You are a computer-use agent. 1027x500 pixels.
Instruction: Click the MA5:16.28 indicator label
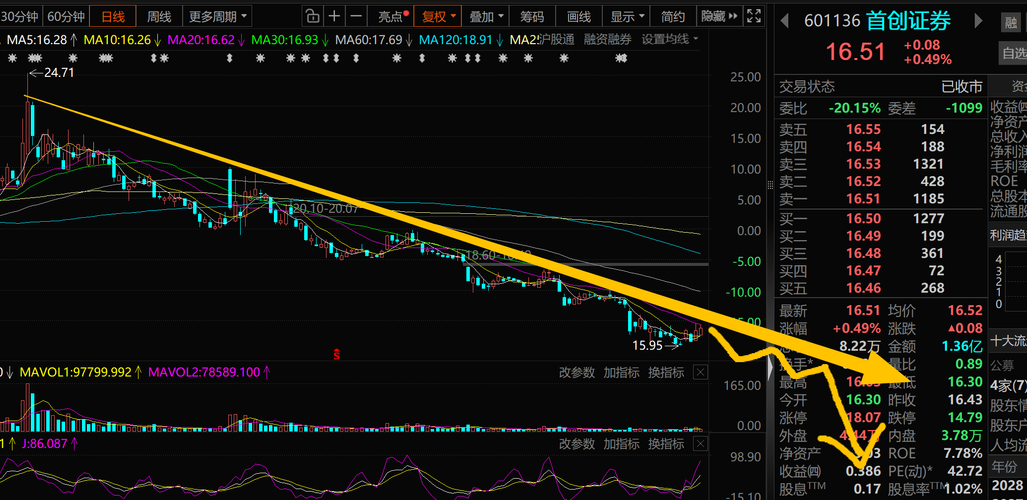(x=37, y=40)
